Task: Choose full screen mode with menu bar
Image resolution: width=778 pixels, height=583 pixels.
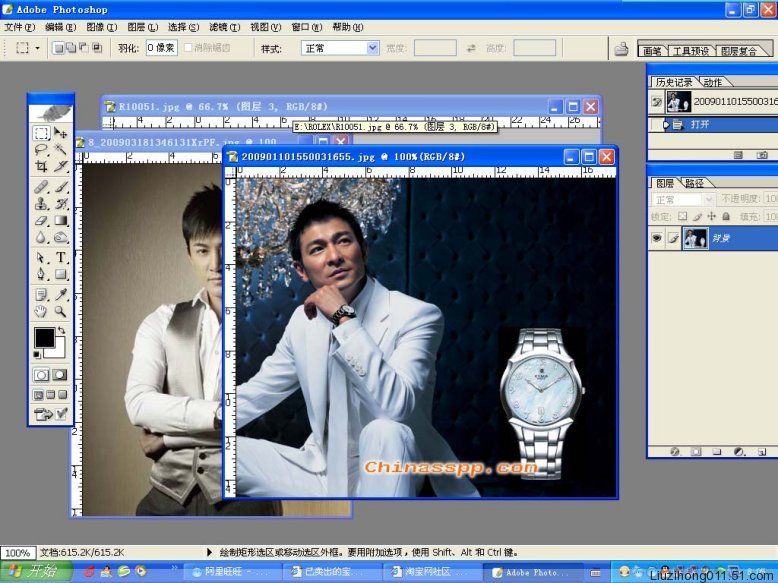Action: coord(50,394)
